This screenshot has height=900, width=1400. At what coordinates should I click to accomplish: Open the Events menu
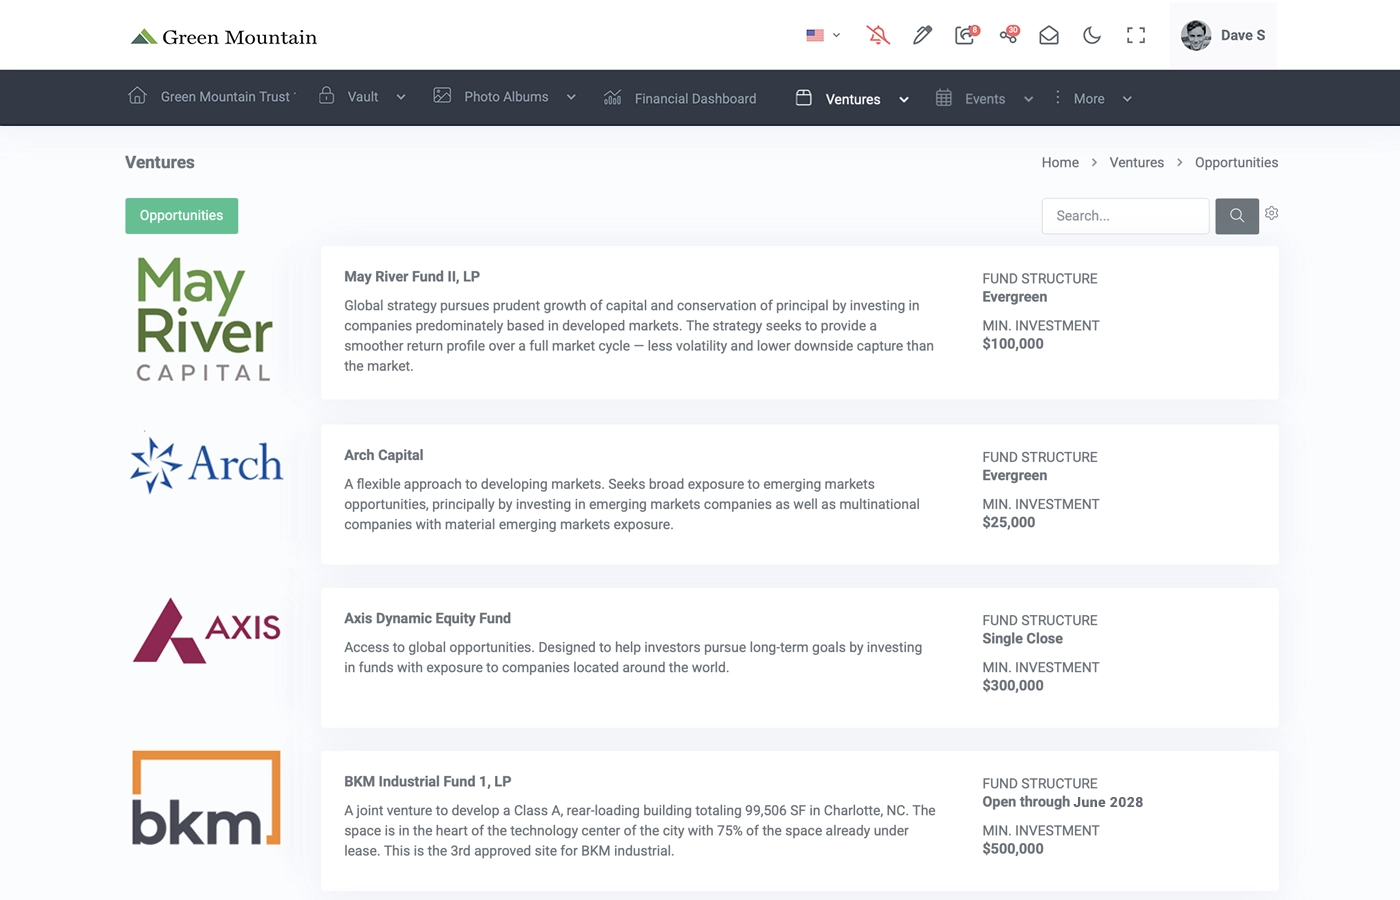coord(985,99)
